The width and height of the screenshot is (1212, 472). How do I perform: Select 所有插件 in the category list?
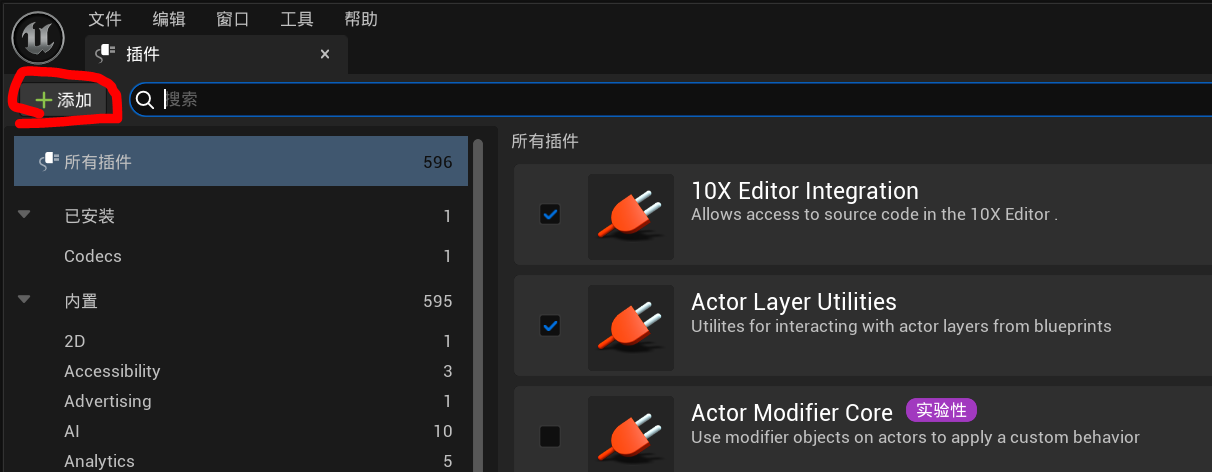click(x=241, y=162)
